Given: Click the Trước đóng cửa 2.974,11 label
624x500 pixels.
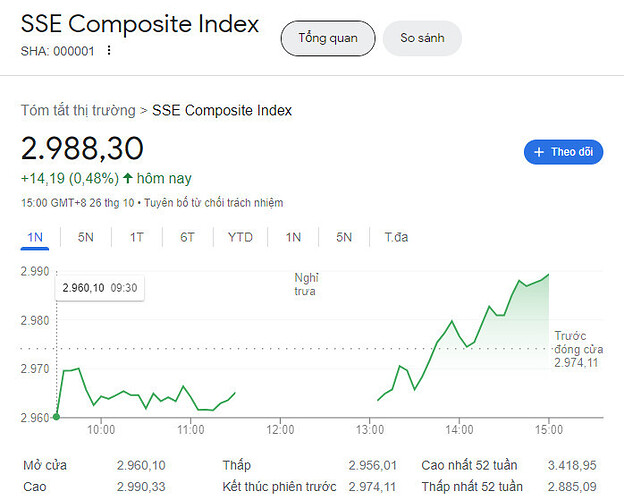Looking at the screenshot, I should point(575,349).
